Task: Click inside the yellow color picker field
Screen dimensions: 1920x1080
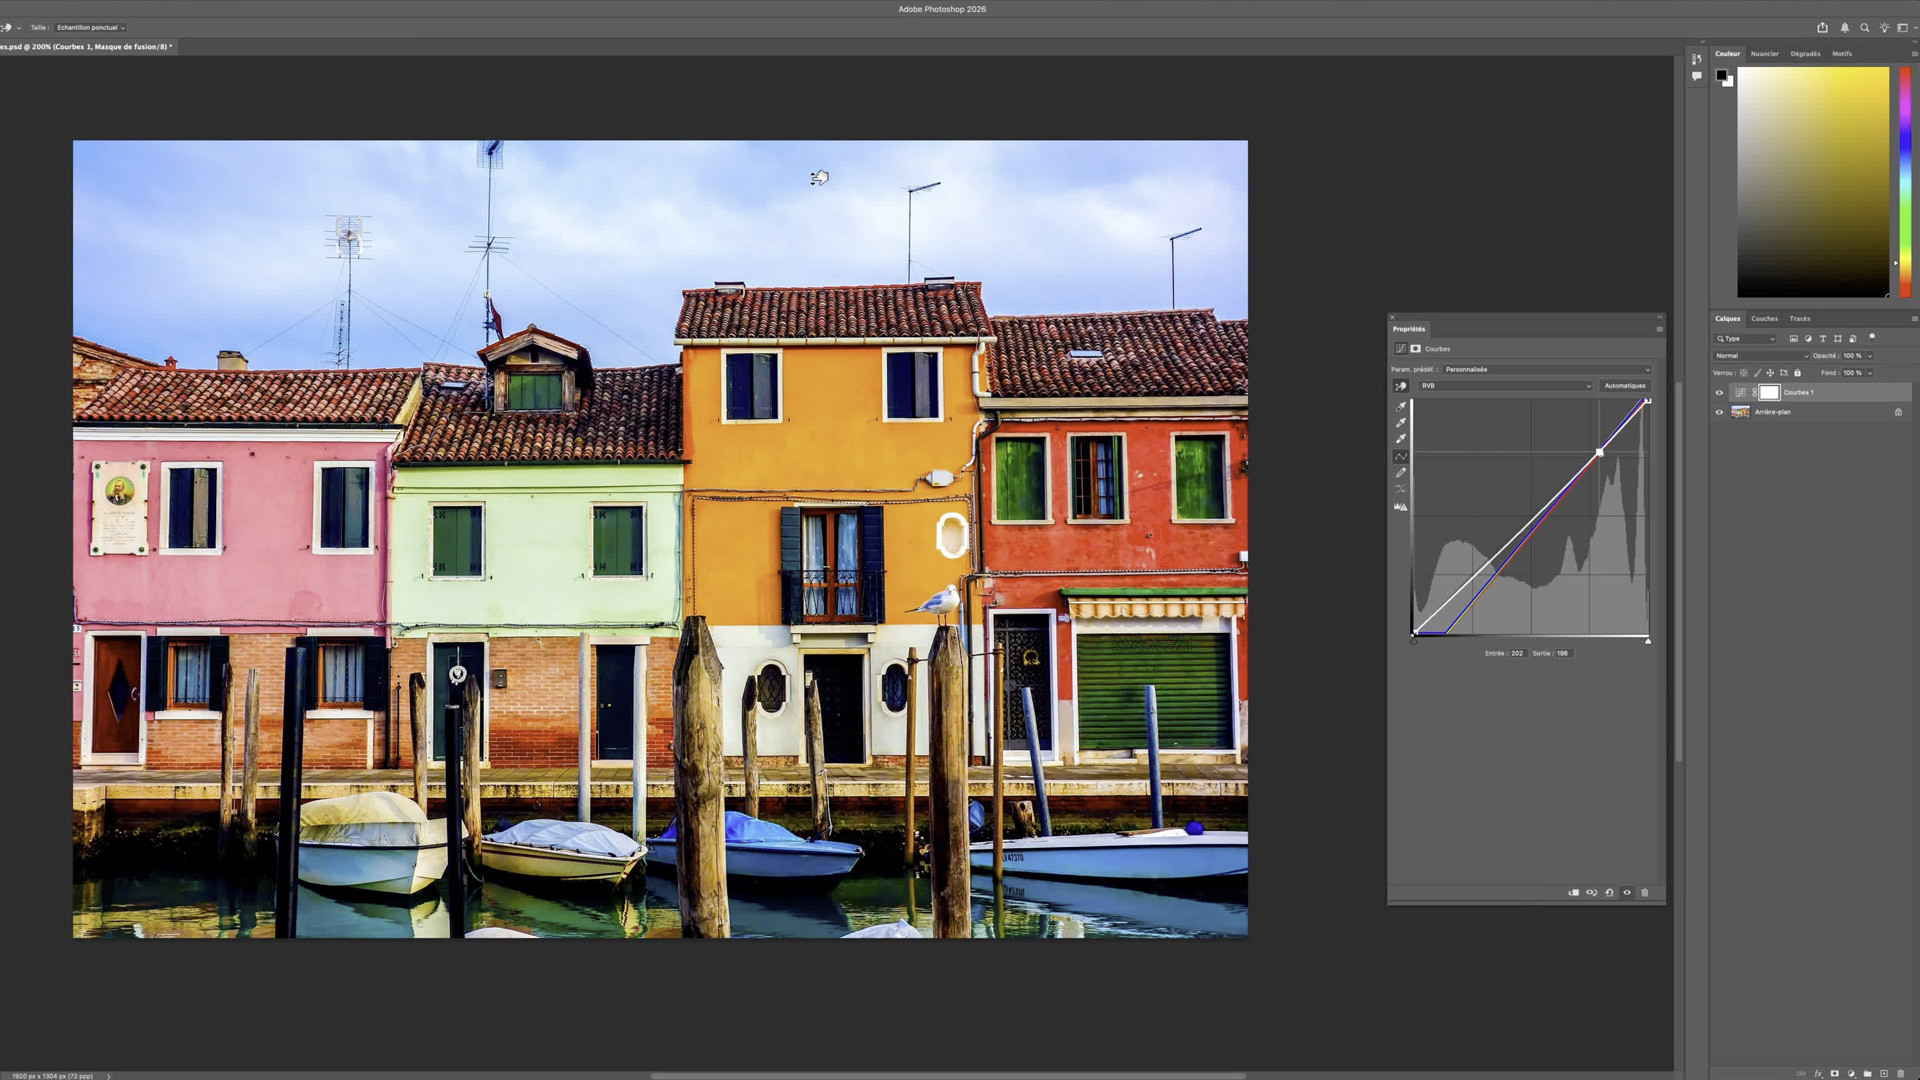Action: coord(1812,182)
